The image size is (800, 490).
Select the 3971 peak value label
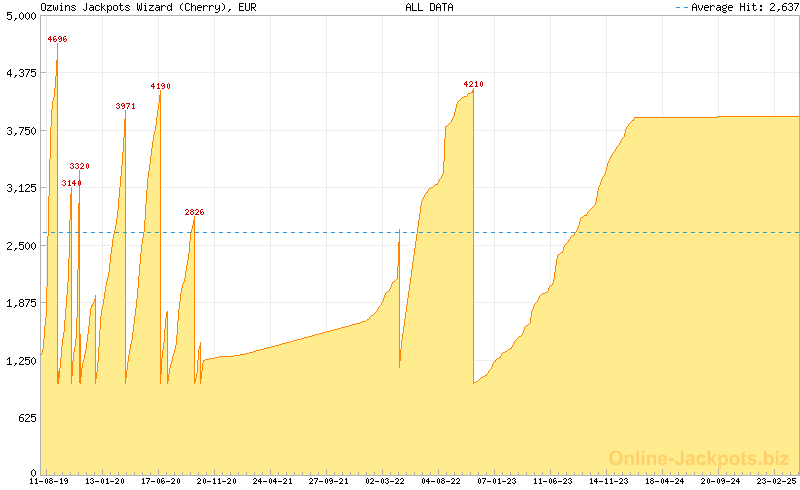coord(126,105)
